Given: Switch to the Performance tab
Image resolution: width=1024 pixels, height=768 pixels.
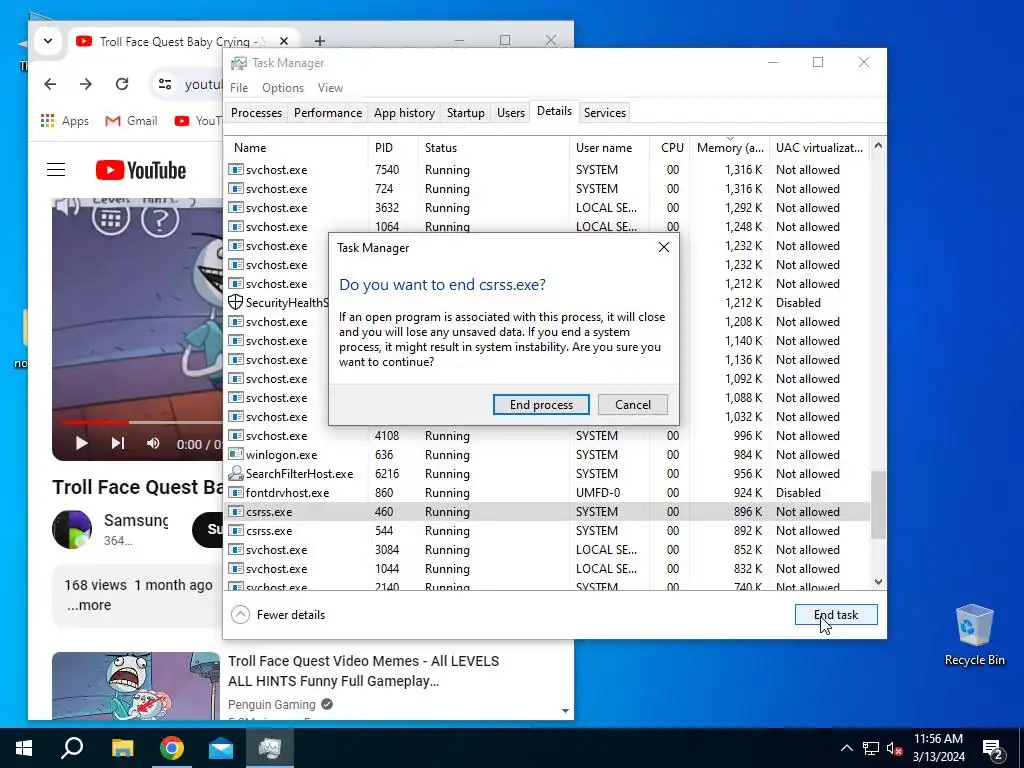Looking at the screenshot, I should pos(327,112).
